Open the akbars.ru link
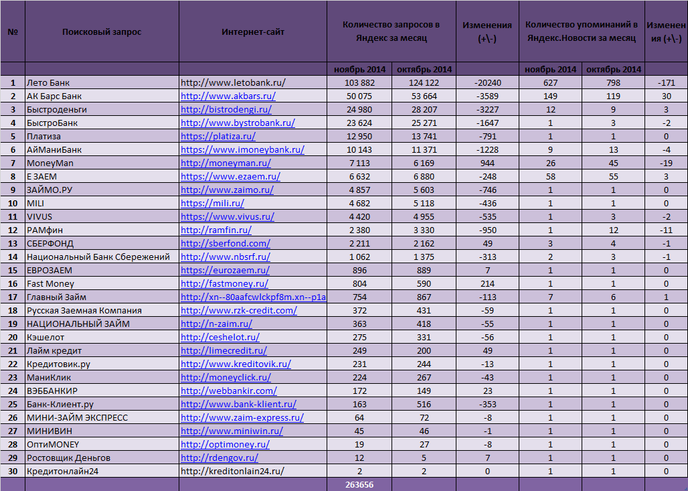Screen dimensions: 688x491 tap(228, 96)
